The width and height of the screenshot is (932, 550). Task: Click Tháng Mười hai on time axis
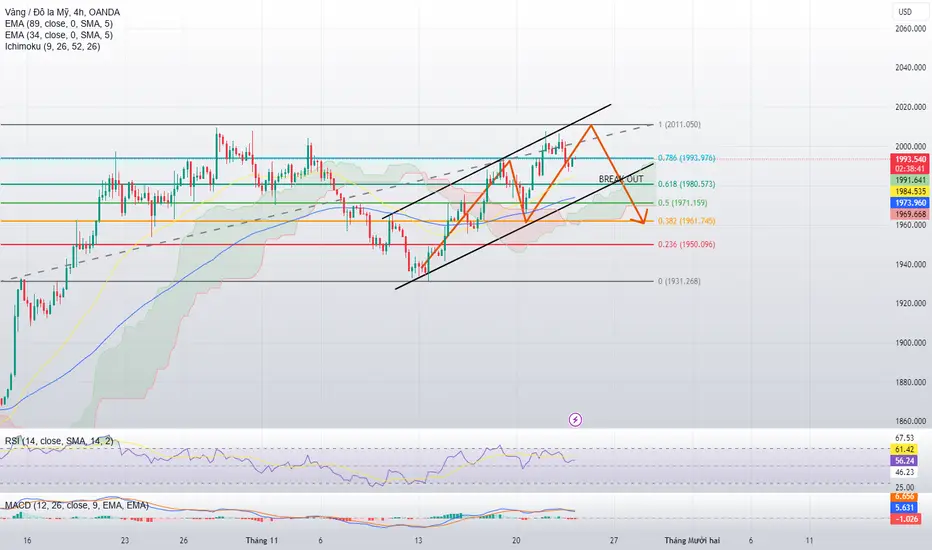692,540
